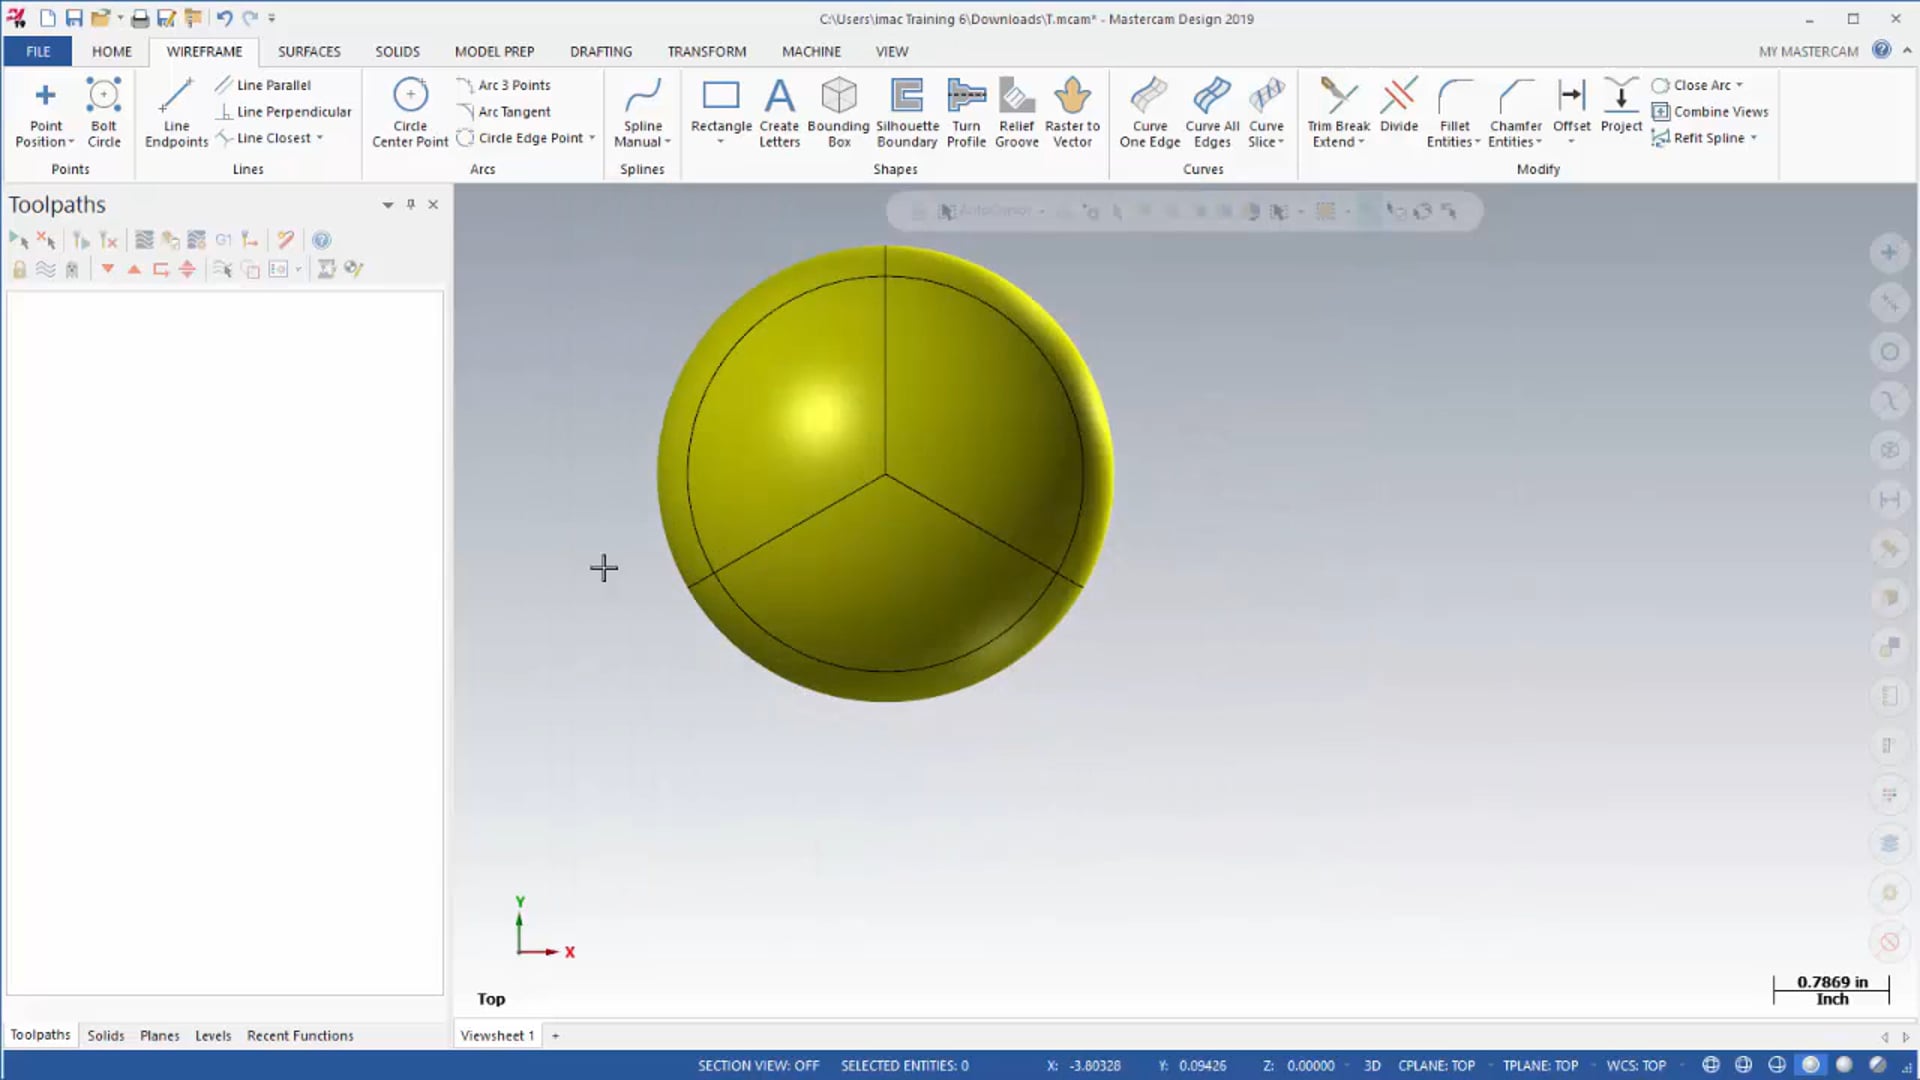
Task: Select Recent Functions panel tab
Action: [x=299, y=1035]
